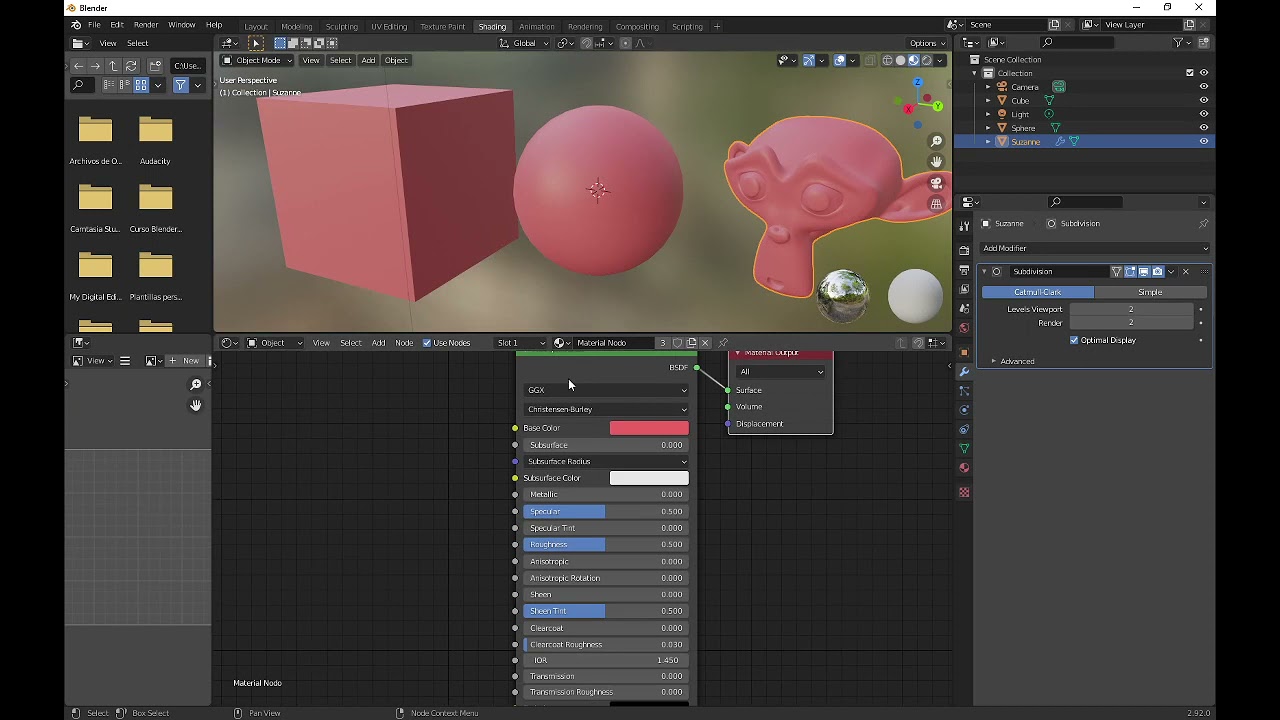Open Object Mode dropdown
Screen dimensions: 1280x720
[257, 60]
